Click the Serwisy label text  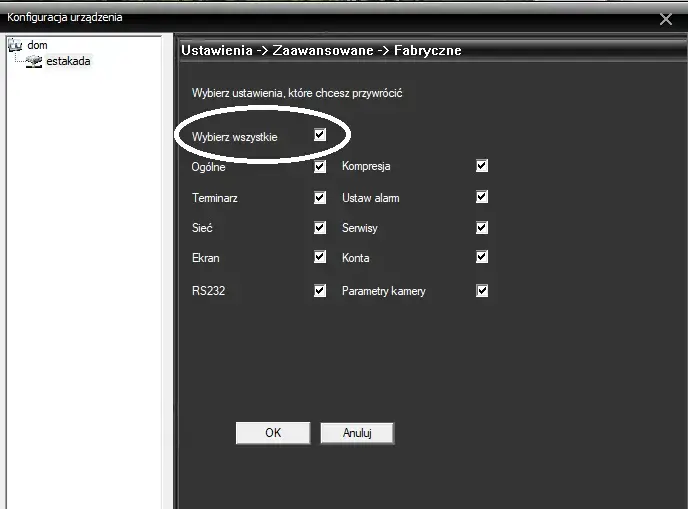click(x=359, y=228)
